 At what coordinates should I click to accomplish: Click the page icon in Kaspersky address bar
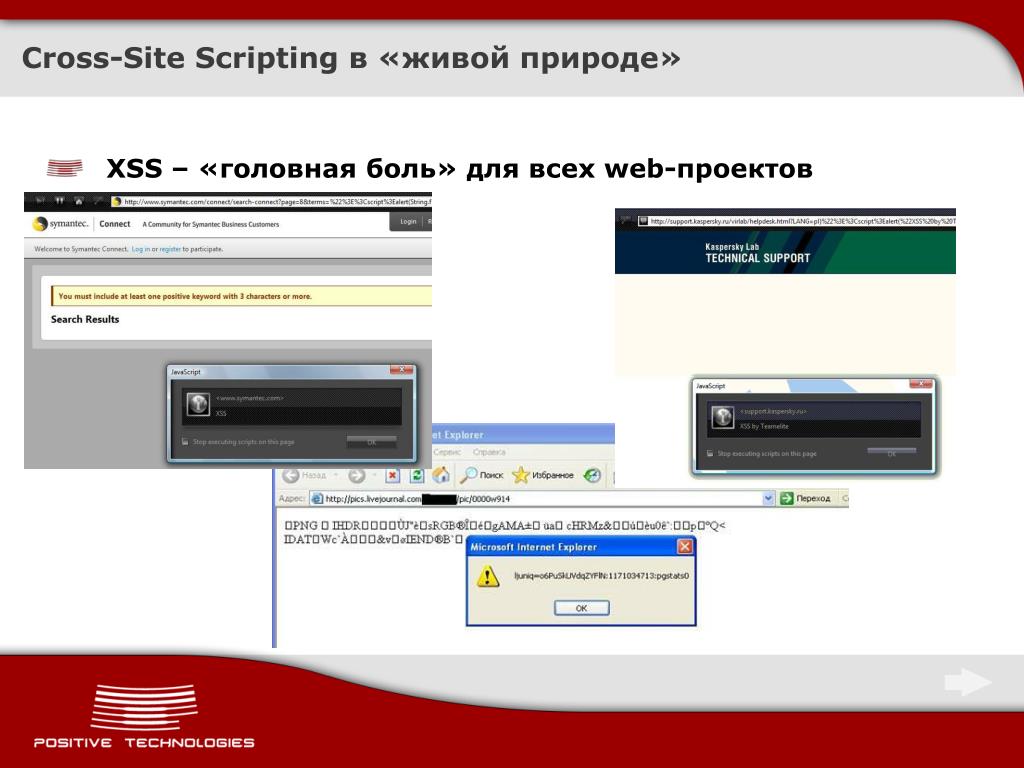[643, 221]
